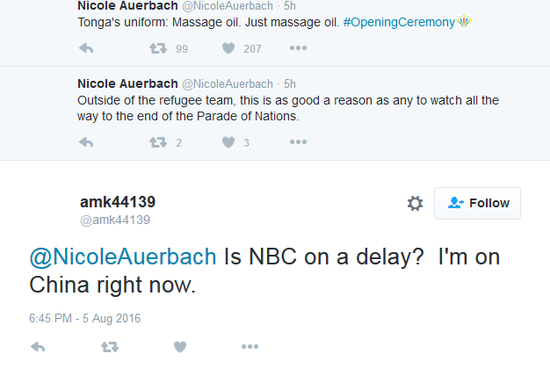
Task: Open the @NicoleAuerbach mention link
Action: (123, 257)
